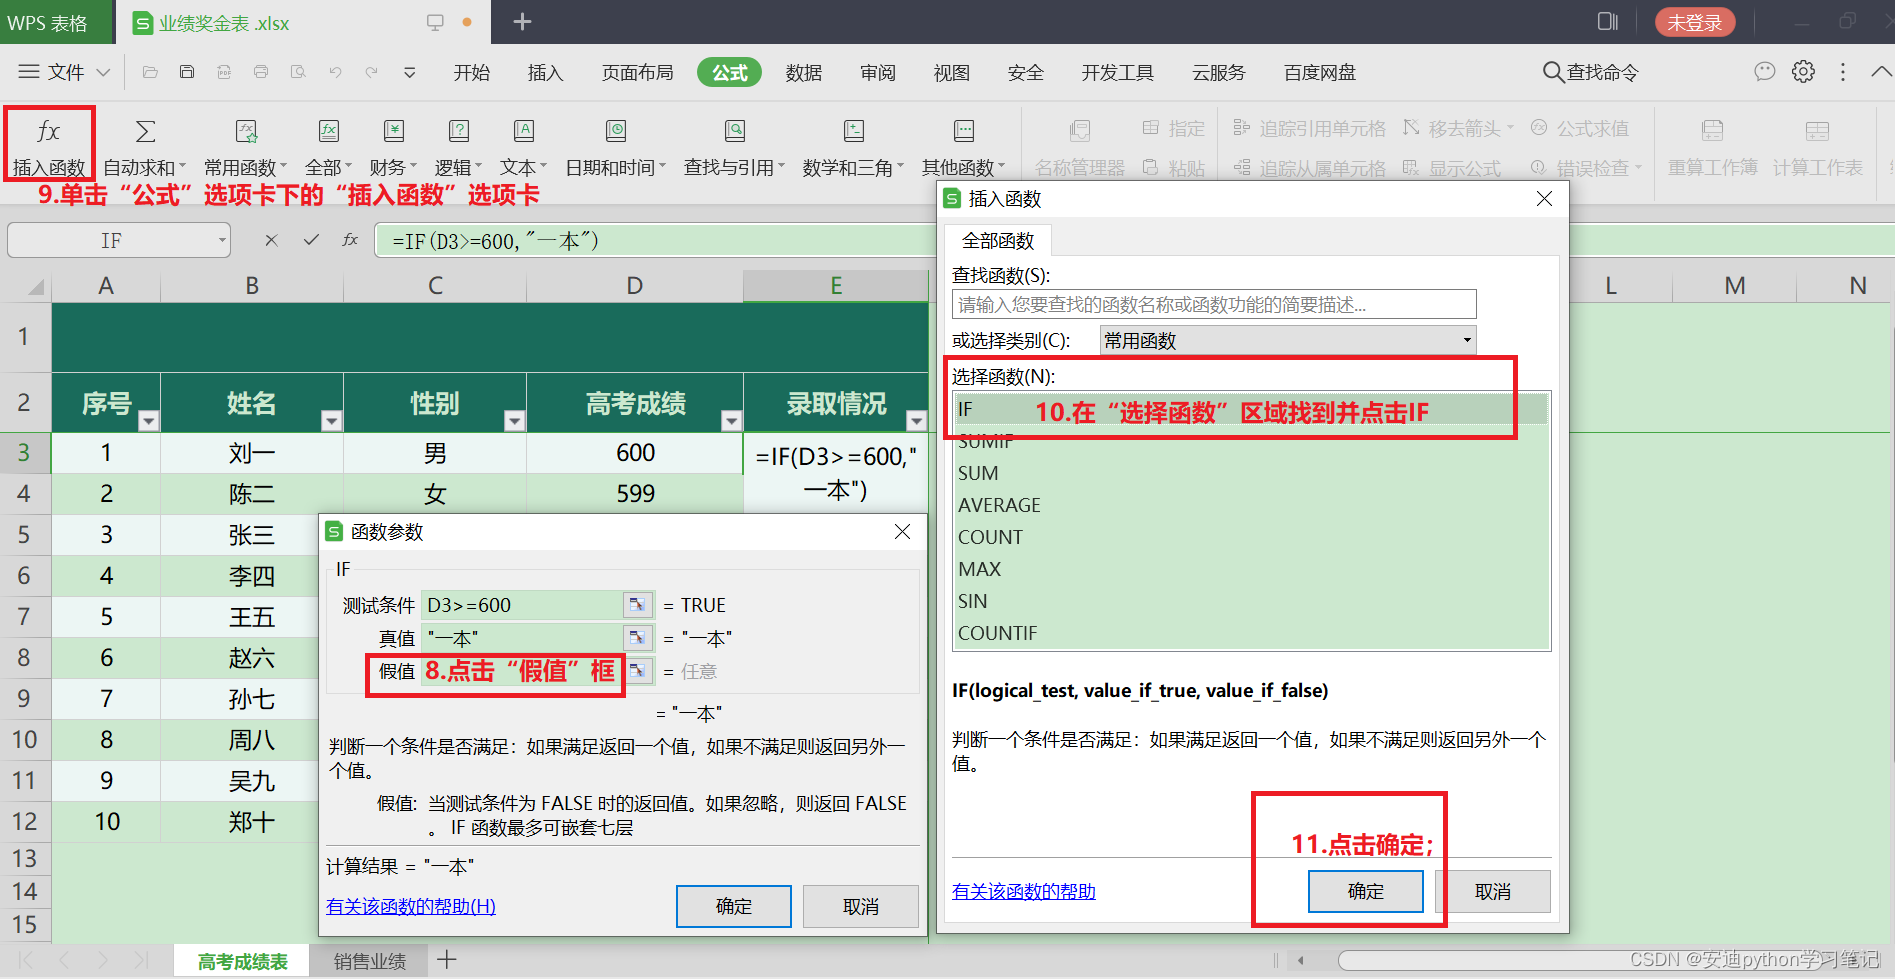The height and width of the screenshot is (979, 1895).
Task: Switch to the 审阅 ribbon tab
Action: pyautogui.click(x=878, y=73)
